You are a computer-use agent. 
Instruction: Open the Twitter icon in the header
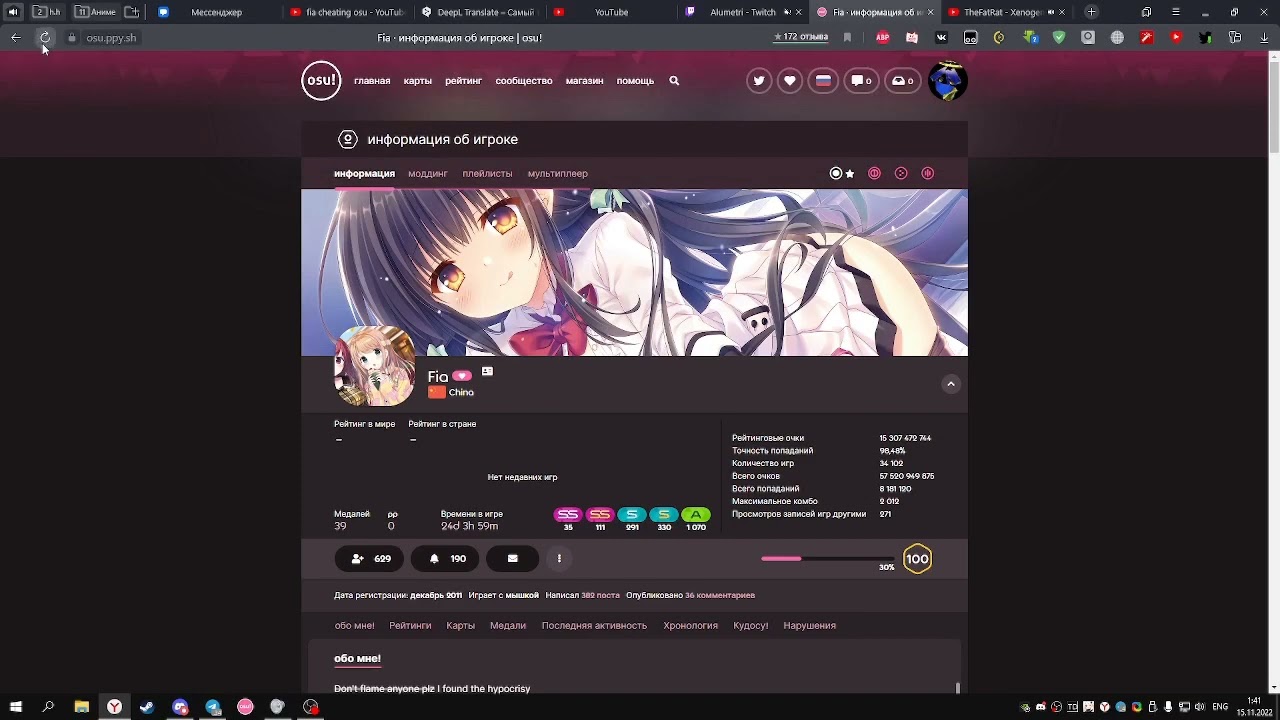click(x=759, y=81)
